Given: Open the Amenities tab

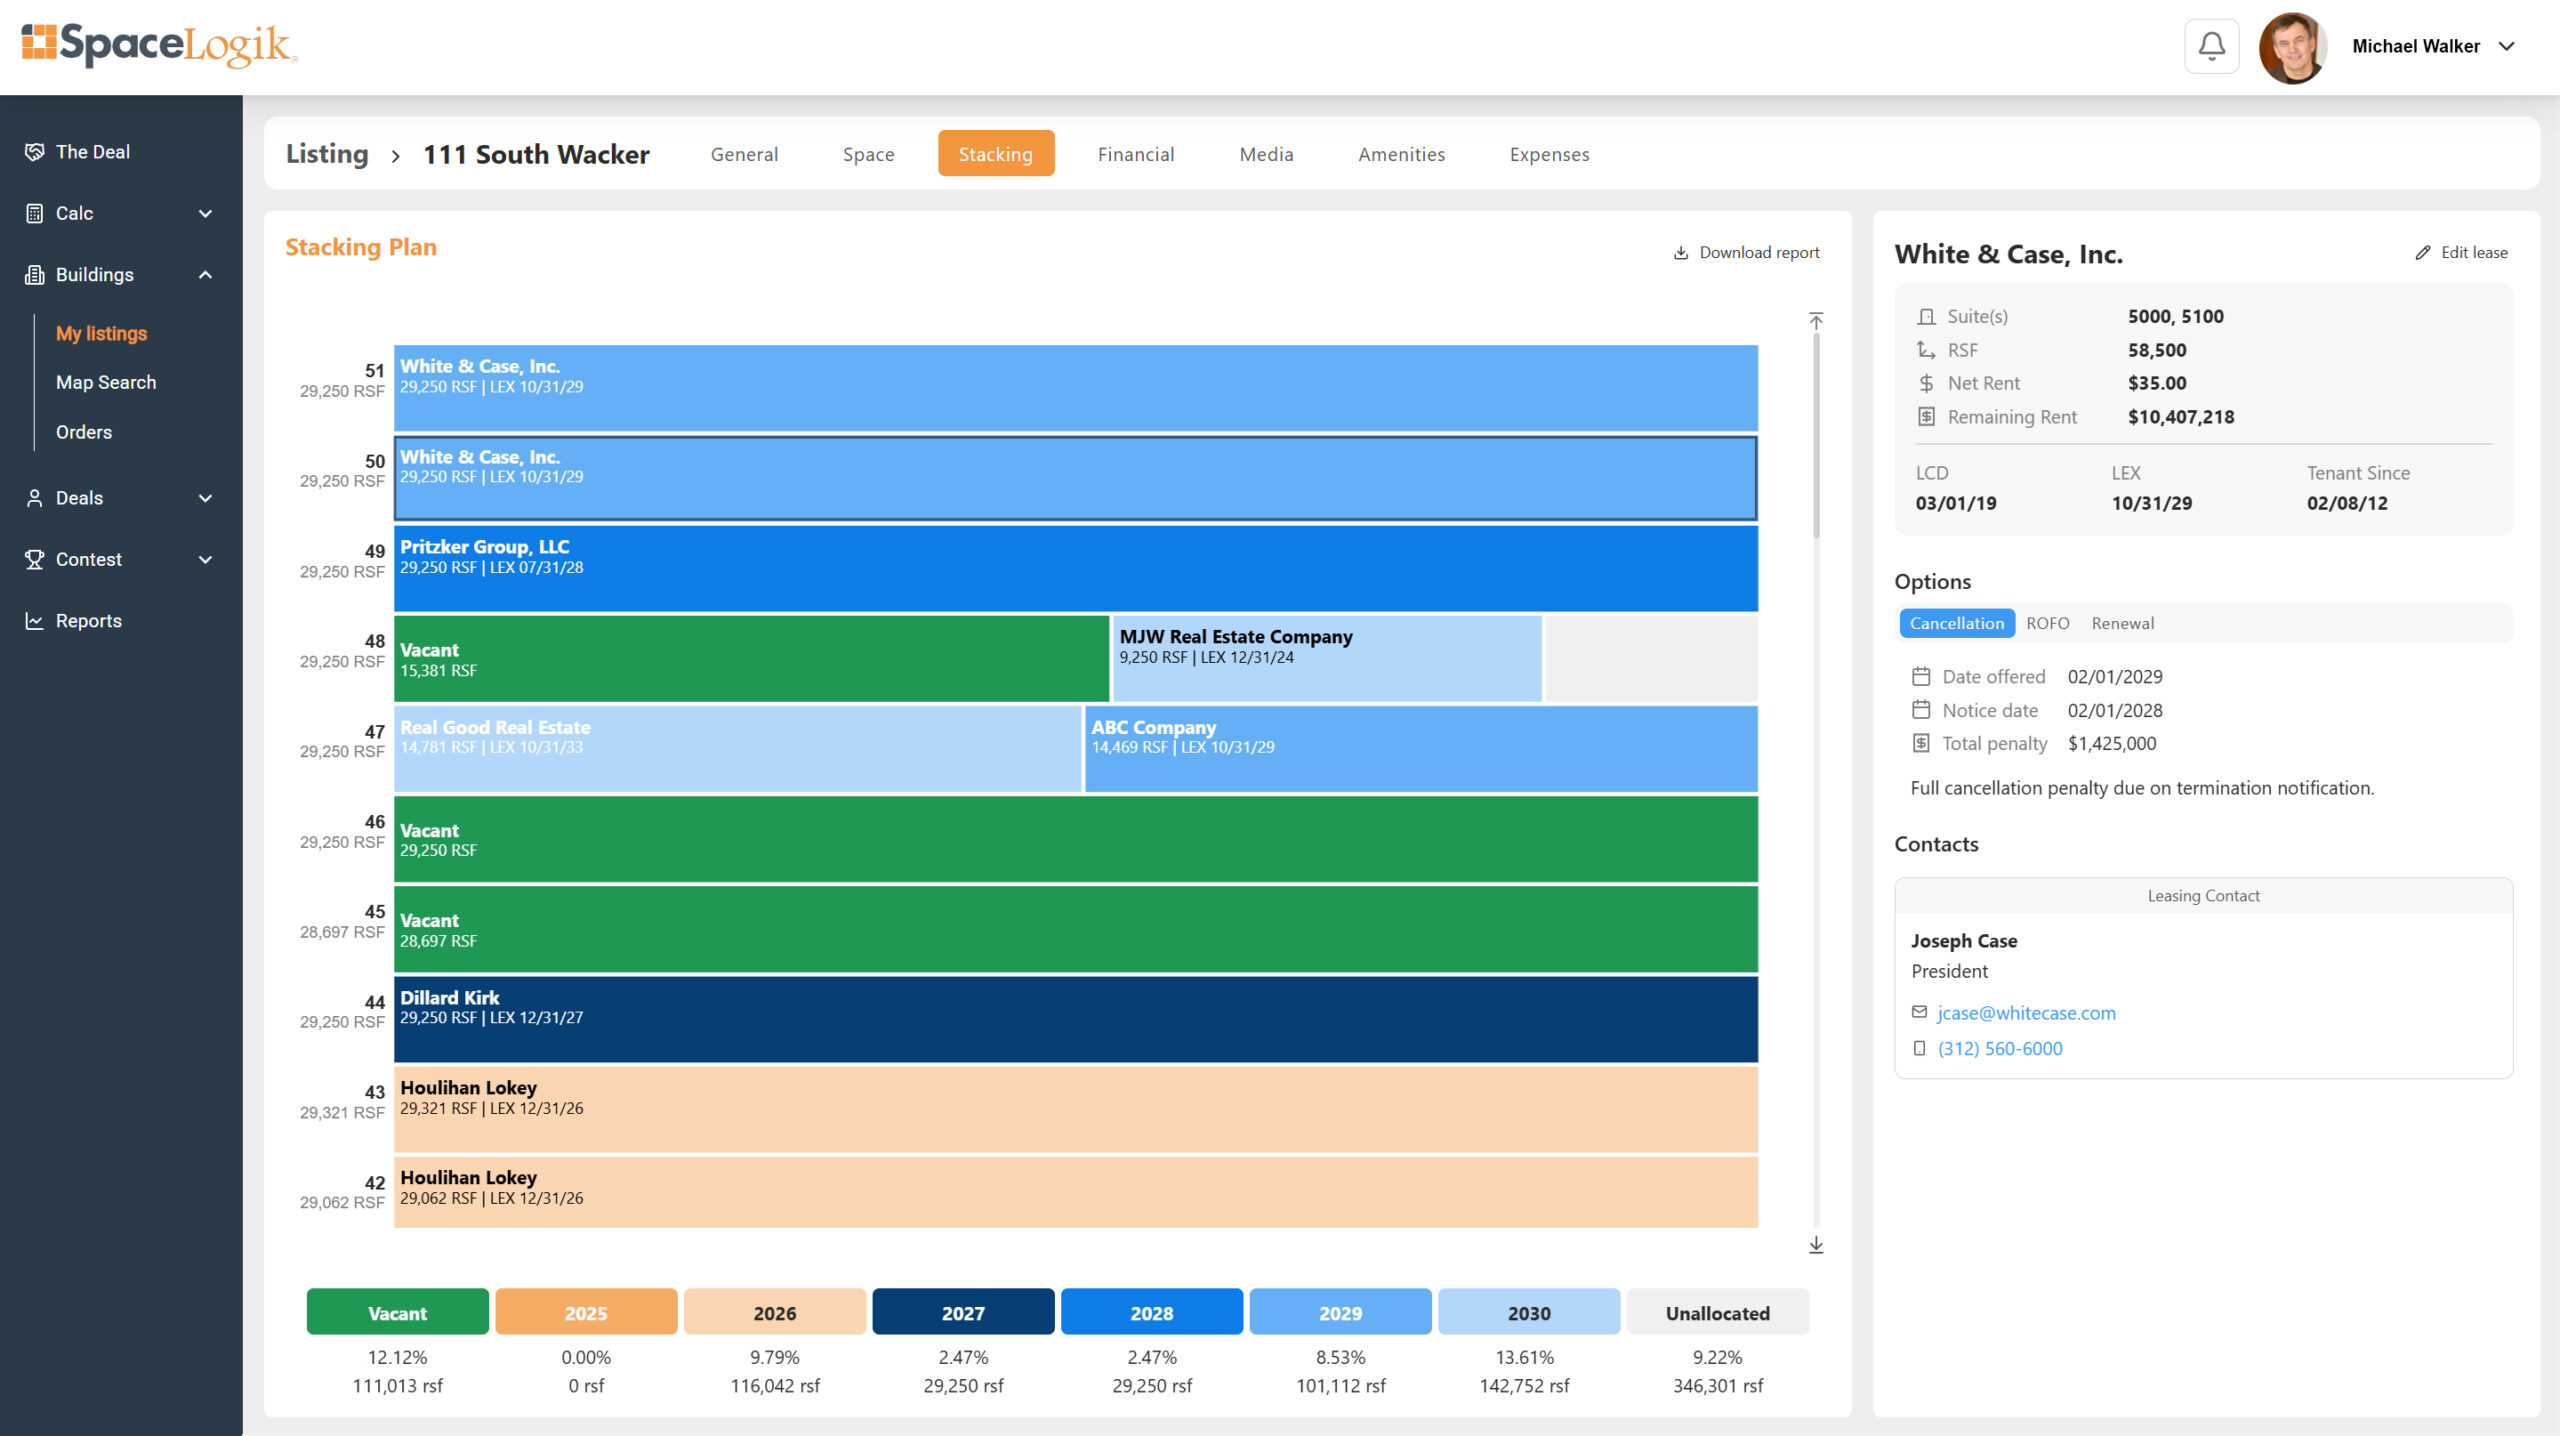Looking at the screenshot, I should (1401, 154).
